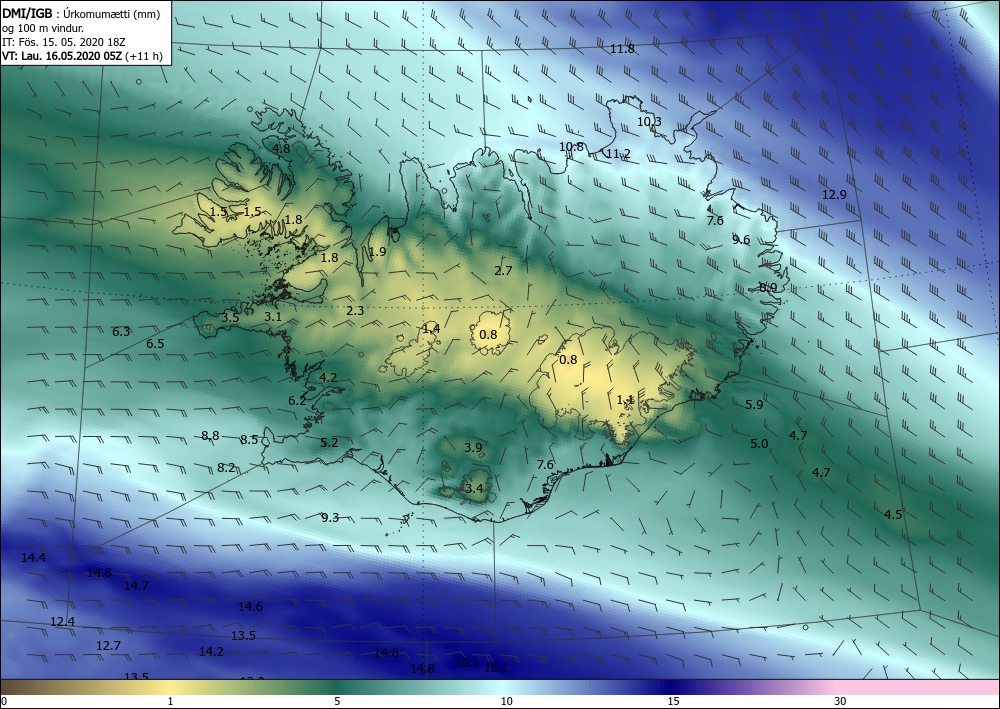
Task: Click the title text 'DMI/IGB : Úrkomumætti (mm)'
Action: [80, 13]
